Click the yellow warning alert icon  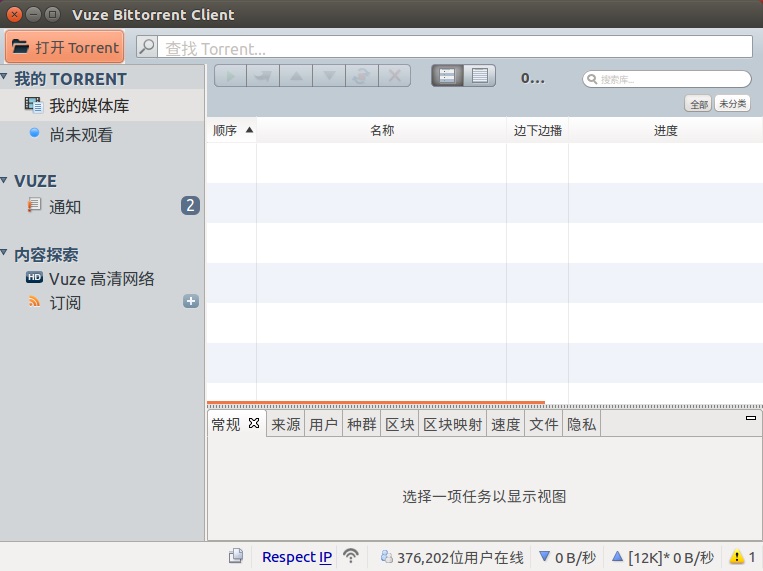pyautogui.click(x=736, y=556)
